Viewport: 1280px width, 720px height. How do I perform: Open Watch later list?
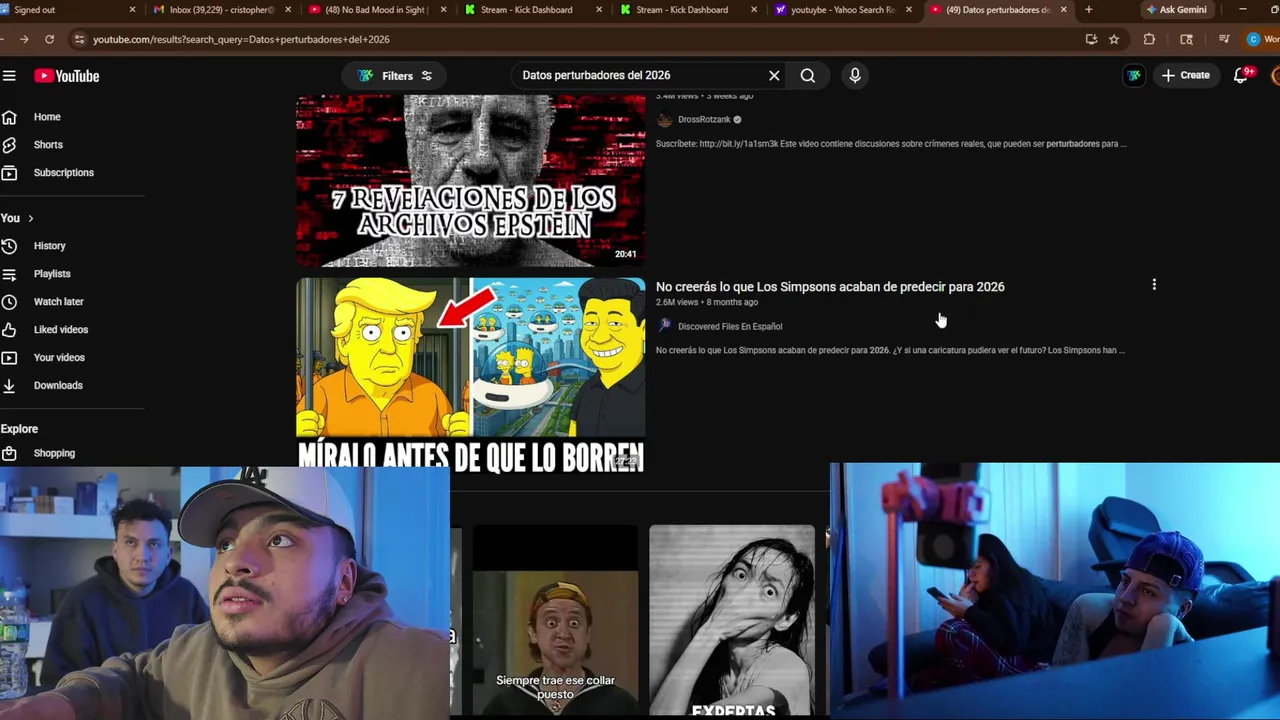pos(58,302)
